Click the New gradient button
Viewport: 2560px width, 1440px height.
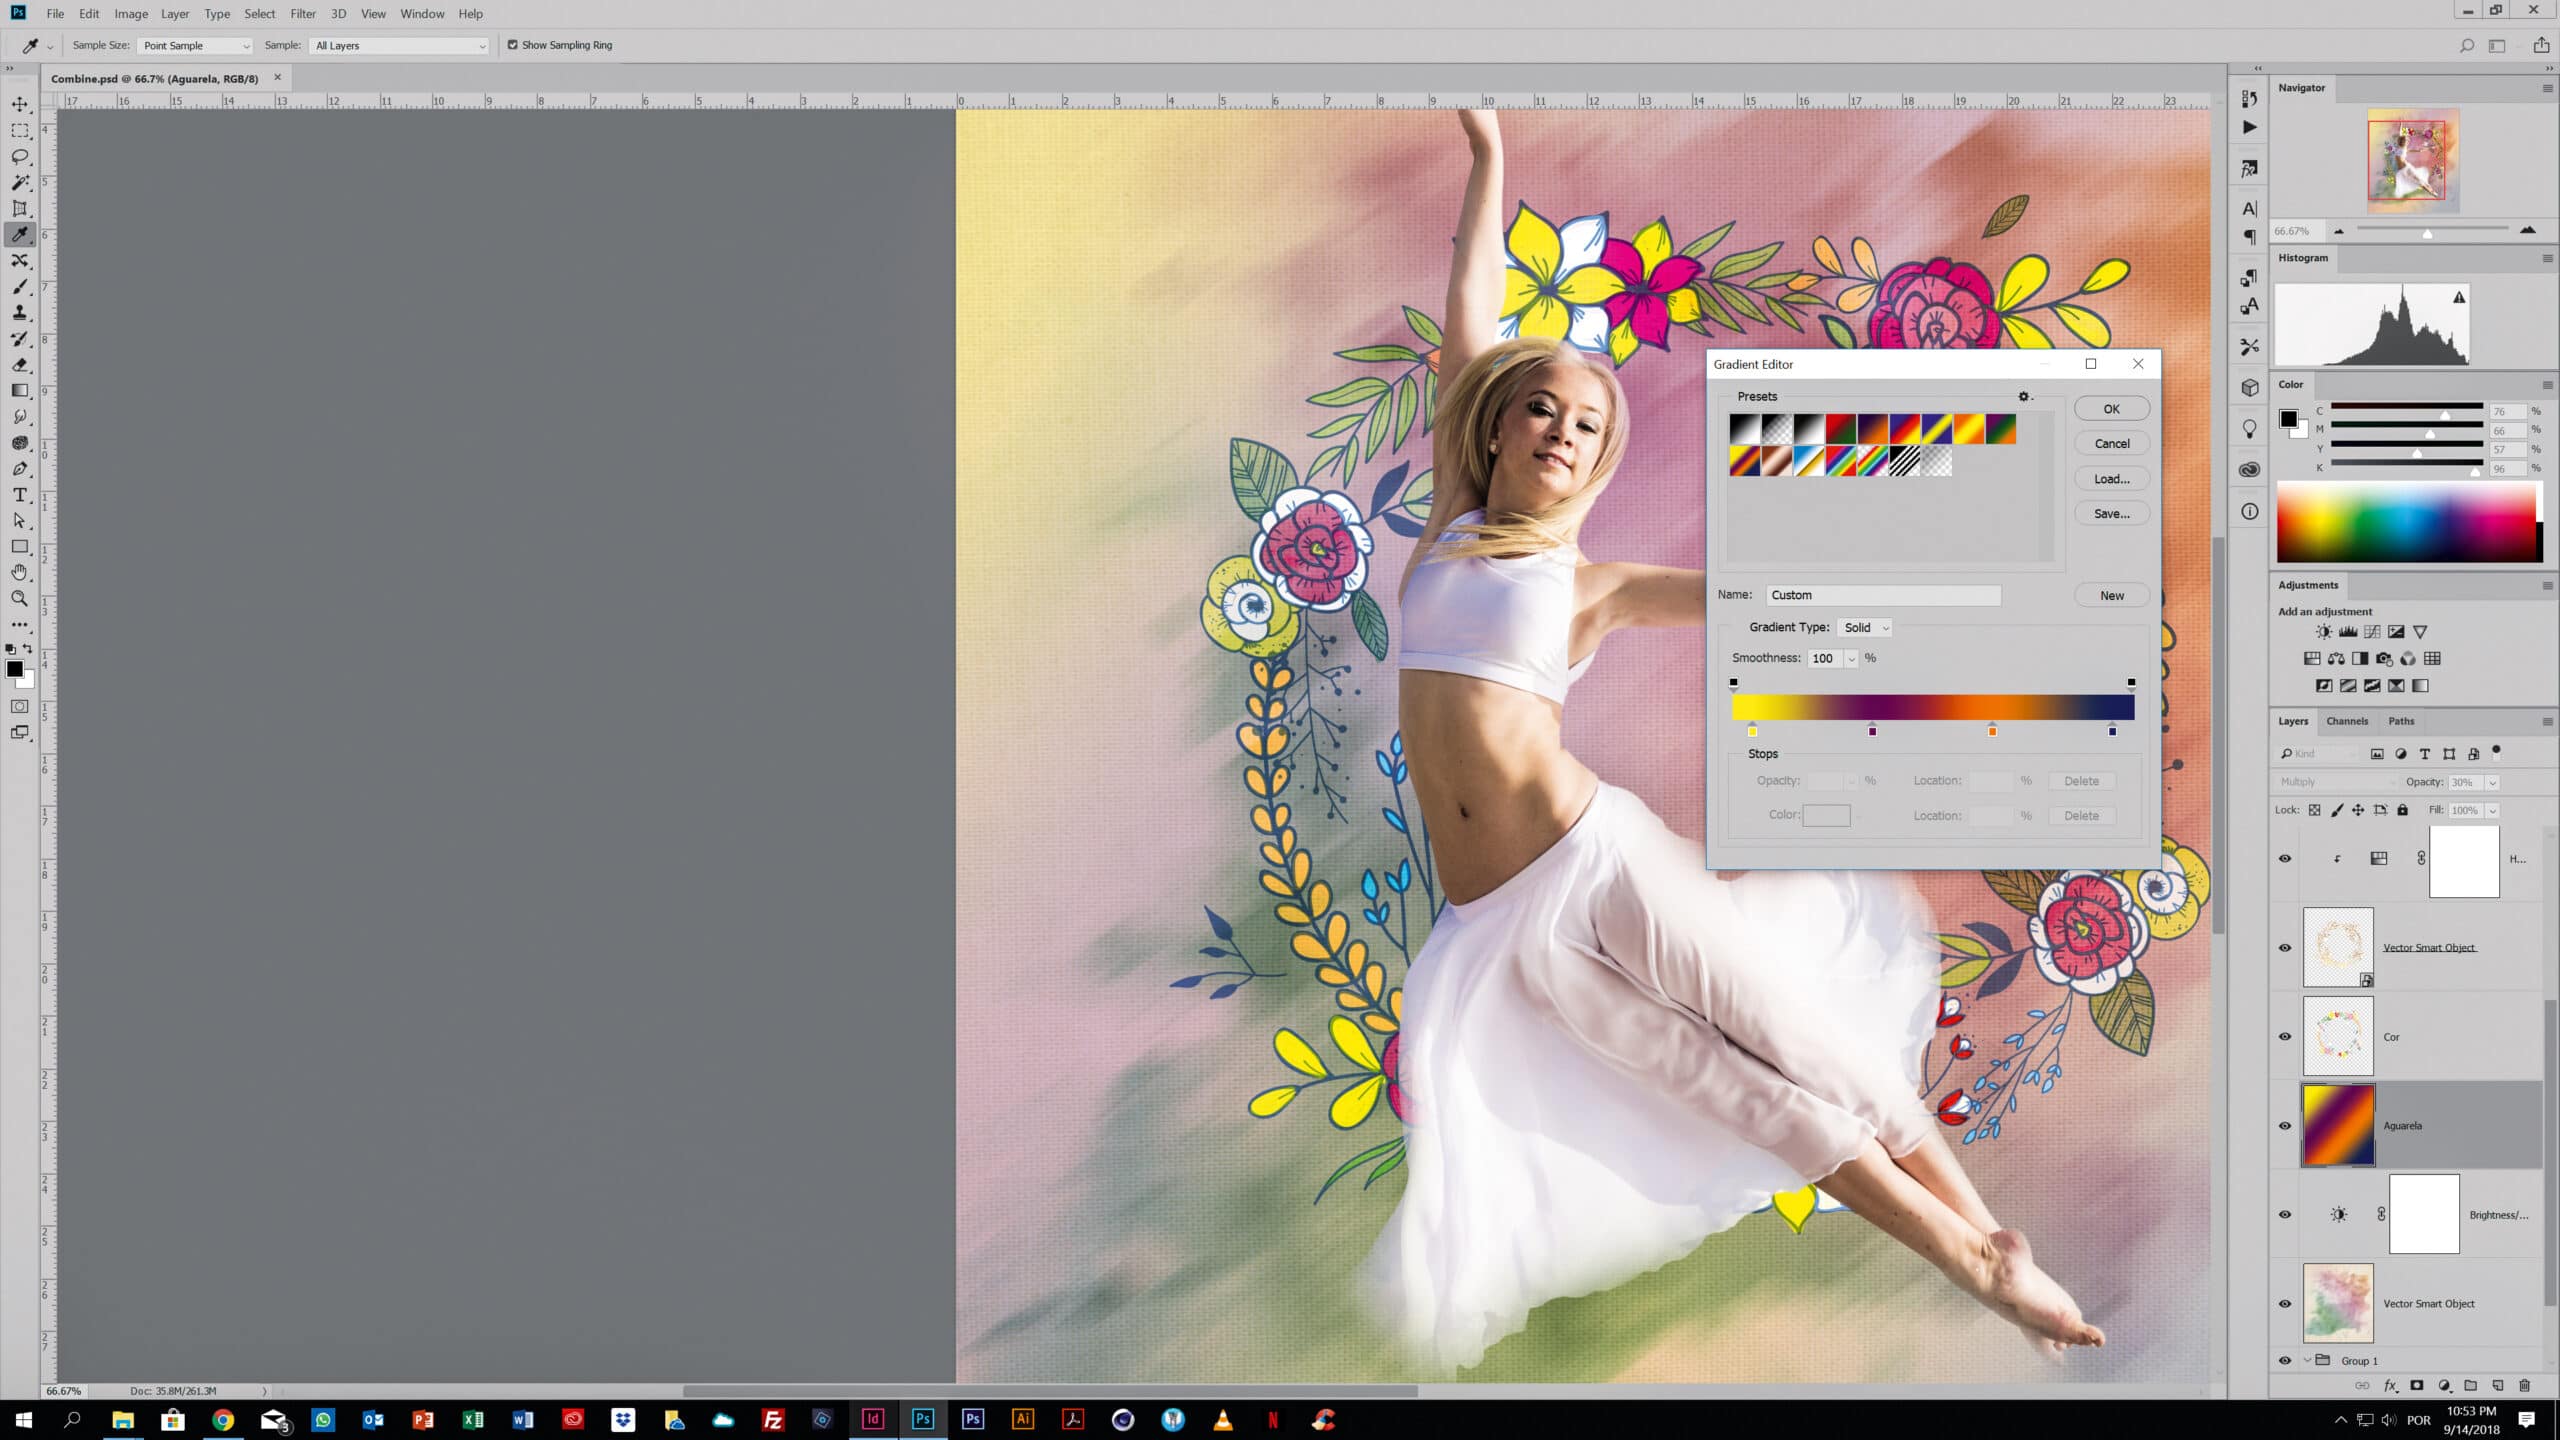click(2111, 596)
